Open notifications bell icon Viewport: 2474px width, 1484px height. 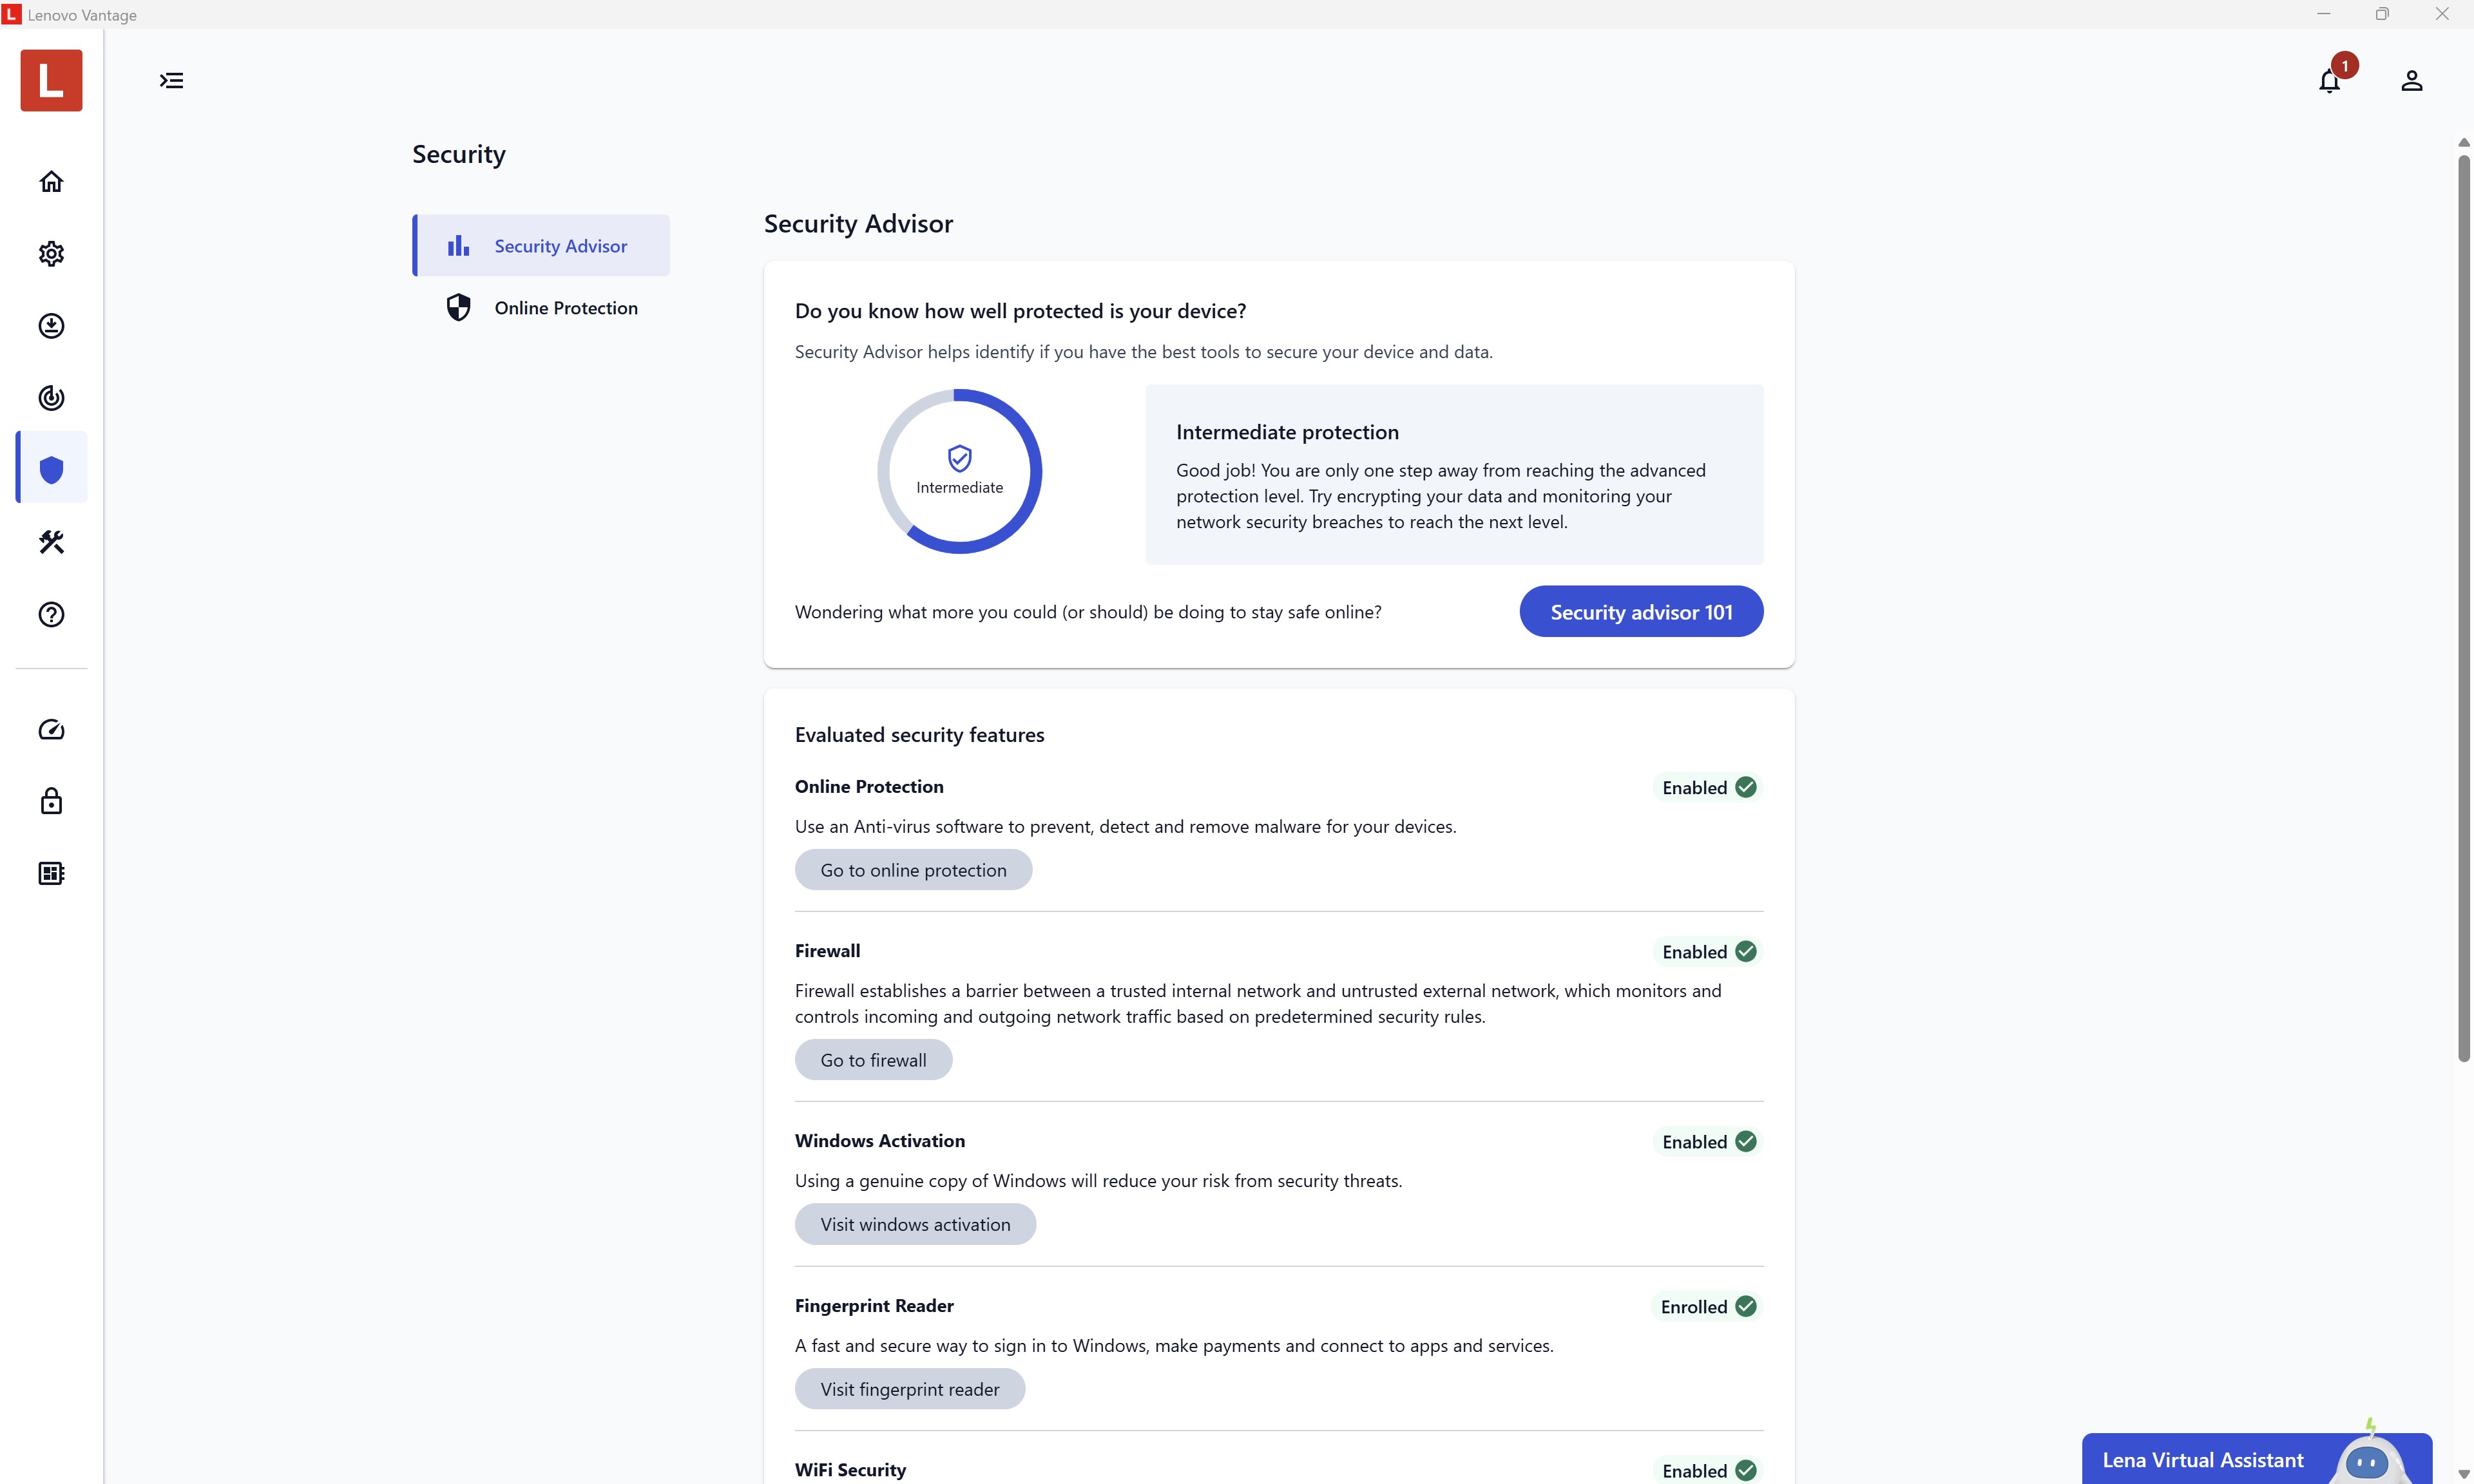click(x=2329, y=81)
